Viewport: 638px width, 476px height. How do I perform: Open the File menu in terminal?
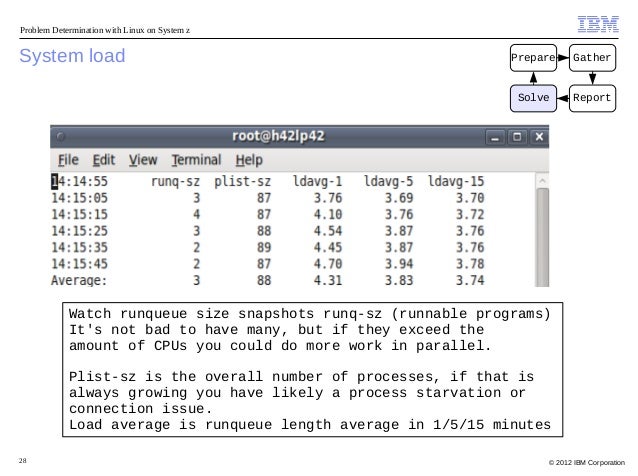tap(68, 160)
